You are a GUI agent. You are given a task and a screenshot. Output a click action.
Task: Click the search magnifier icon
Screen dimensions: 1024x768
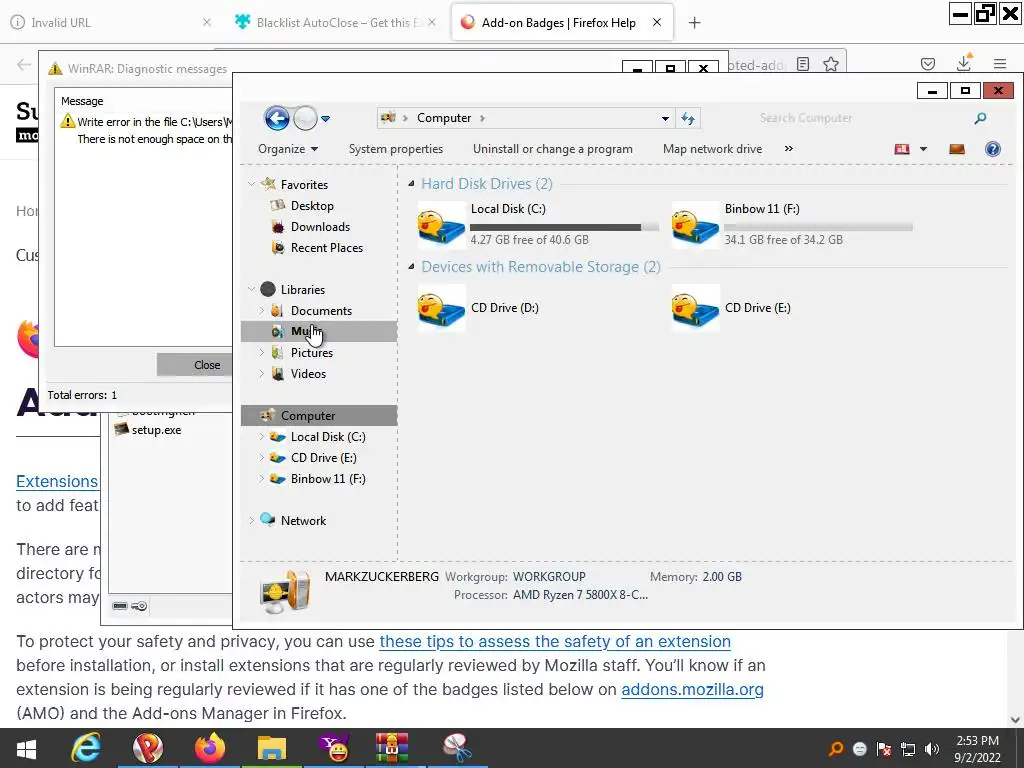(x=980, y=118)
